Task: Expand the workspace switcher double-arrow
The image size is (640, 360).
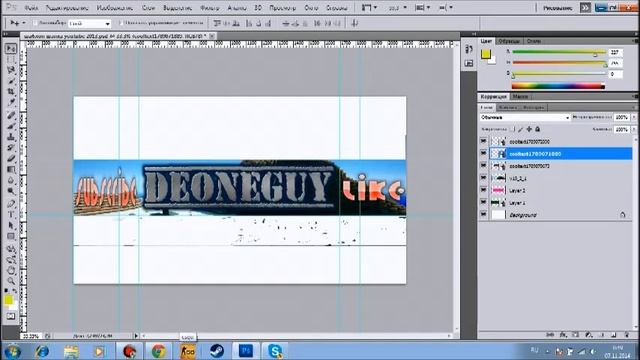Action: 585,8
